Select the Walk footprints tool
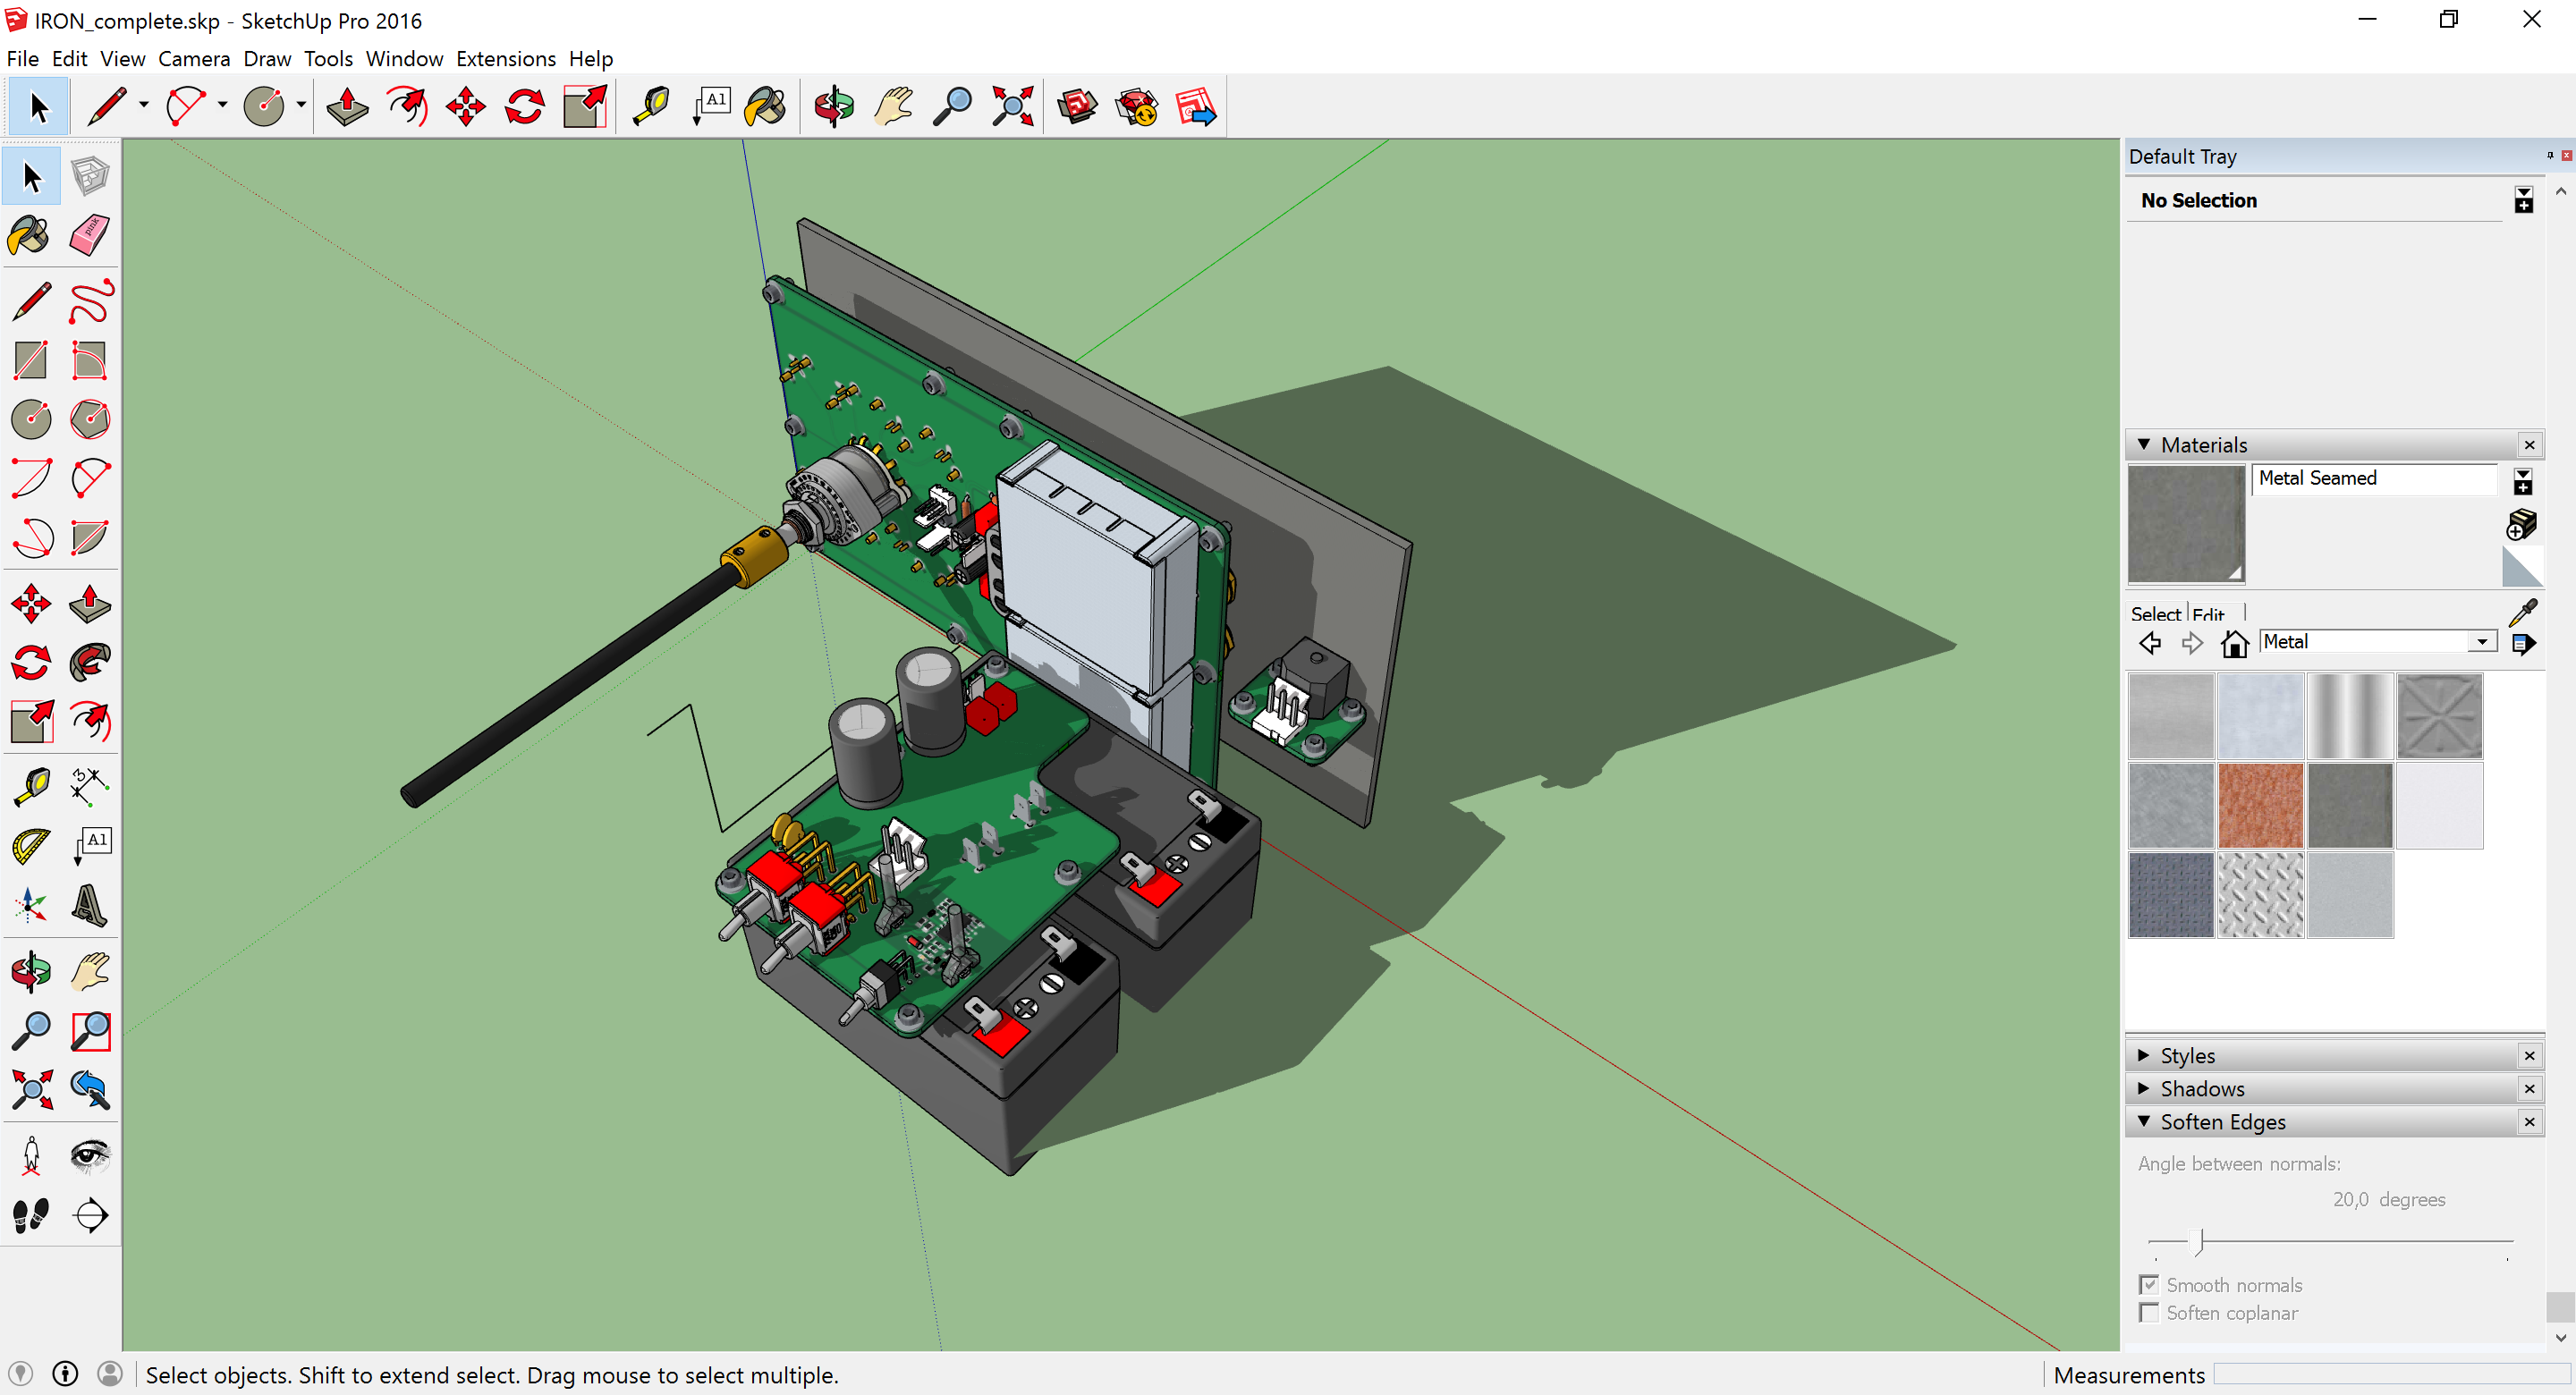 (x=31, y=1215)
